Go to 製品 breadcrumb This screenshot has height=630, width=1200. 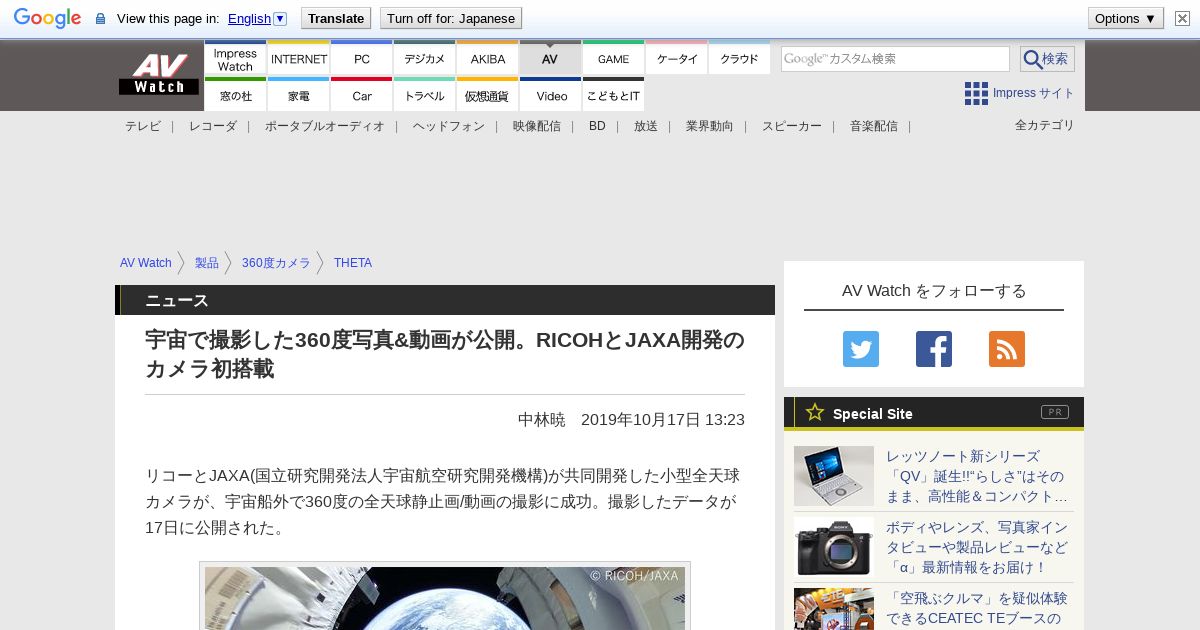click(207, 263)
